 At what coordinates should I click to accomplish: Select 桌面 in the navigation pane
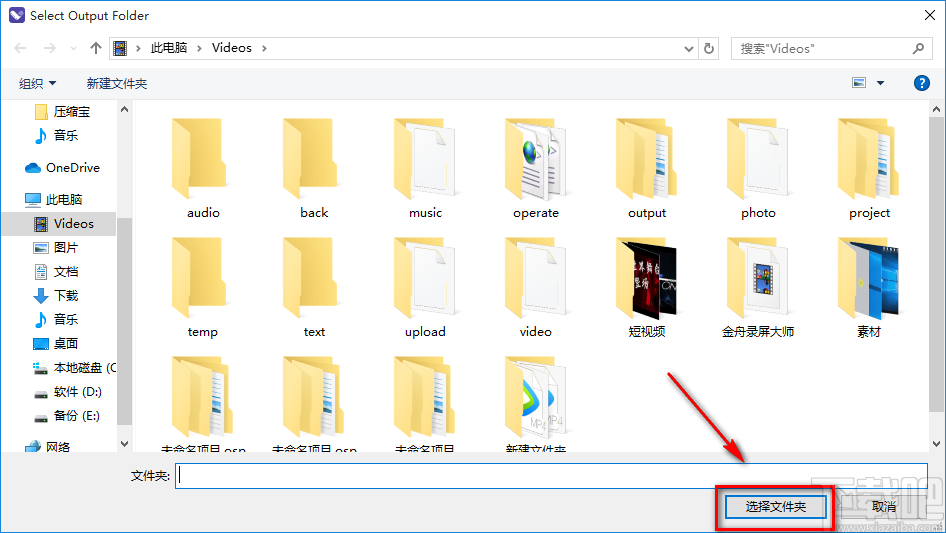coord(56,343)
